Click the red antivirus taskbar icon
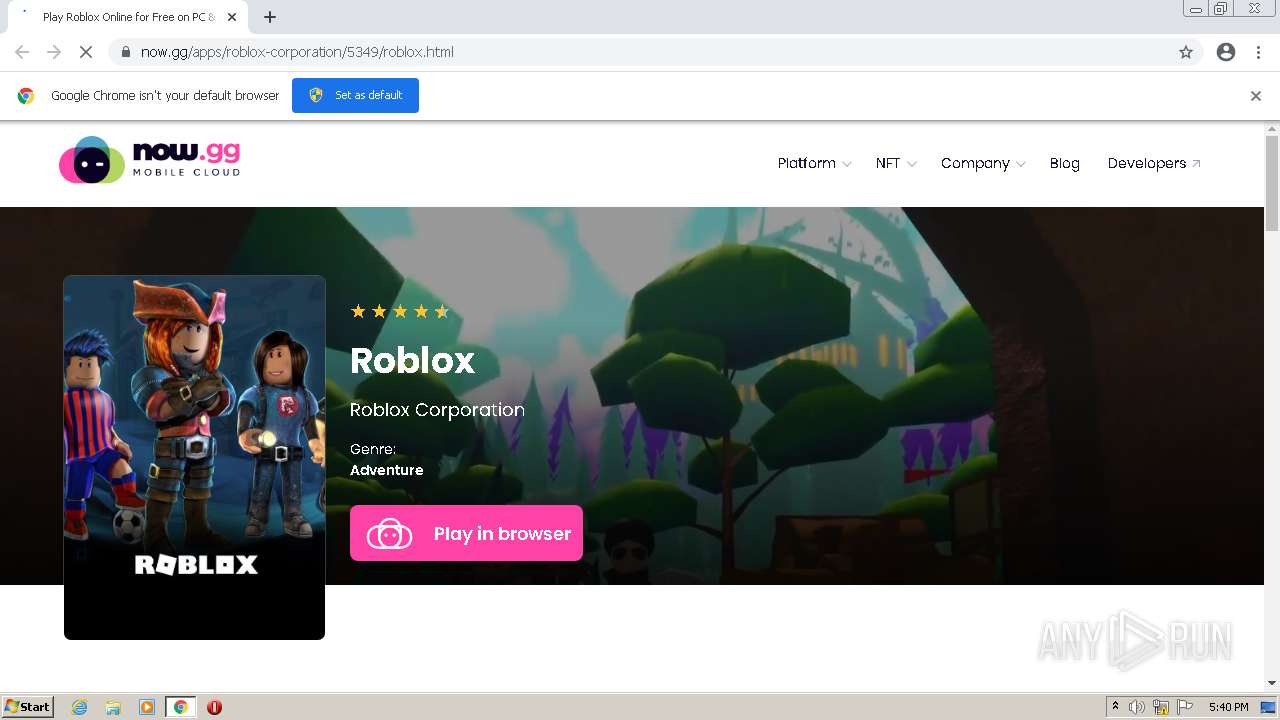 pyautogui.click(x=214, y=707)
